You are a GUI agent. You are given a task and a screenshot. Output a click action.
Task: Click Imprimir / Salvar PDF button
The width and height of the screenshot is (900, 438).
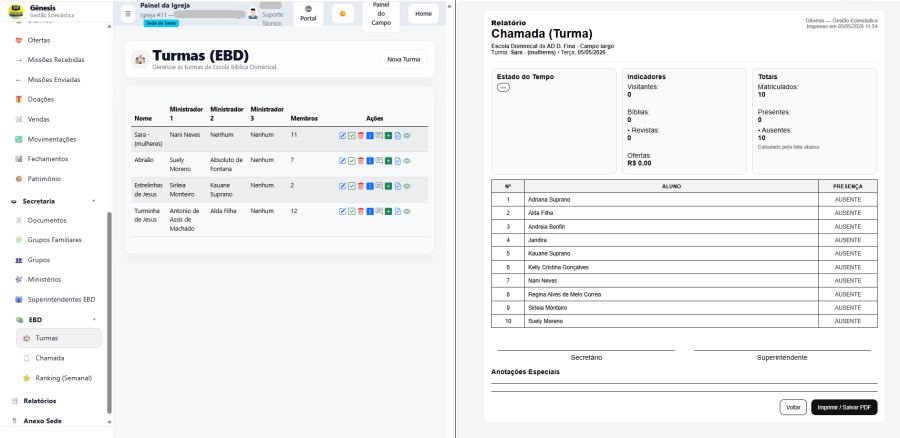[844, 407]
